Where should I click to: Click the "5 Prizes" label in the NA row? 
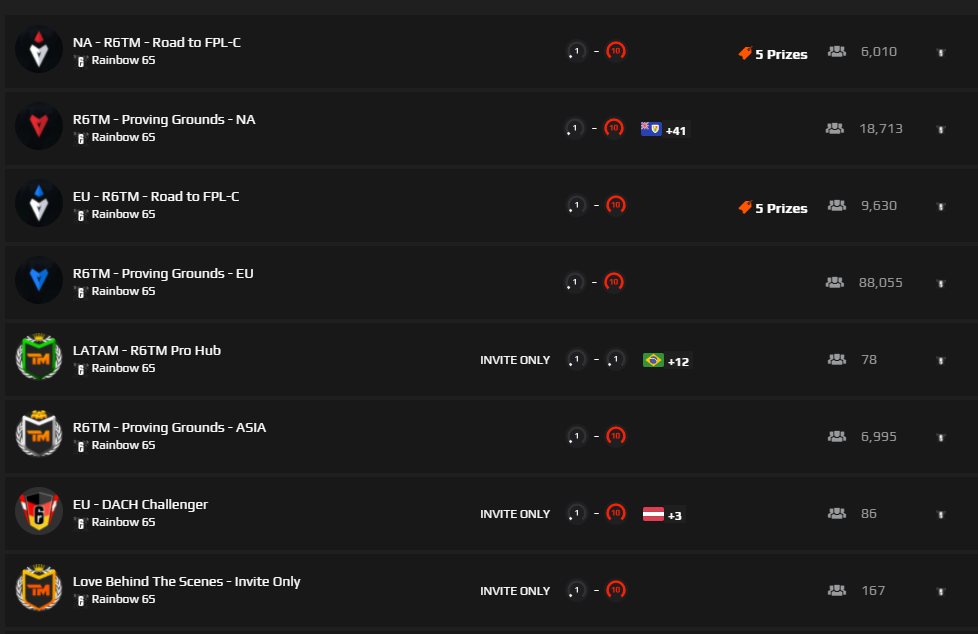(781, 54)
